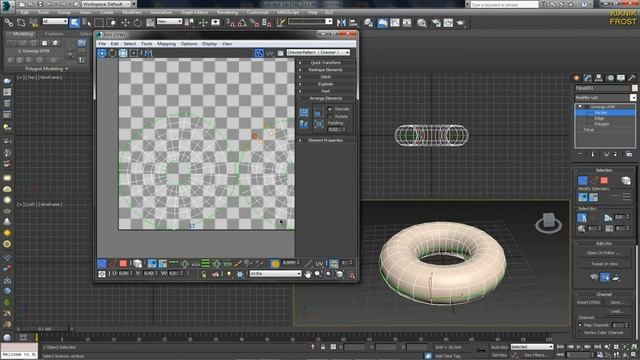Expand the Quick Transform rollout
The width and height of the screenshot is (640, 360).
[325, 63]
